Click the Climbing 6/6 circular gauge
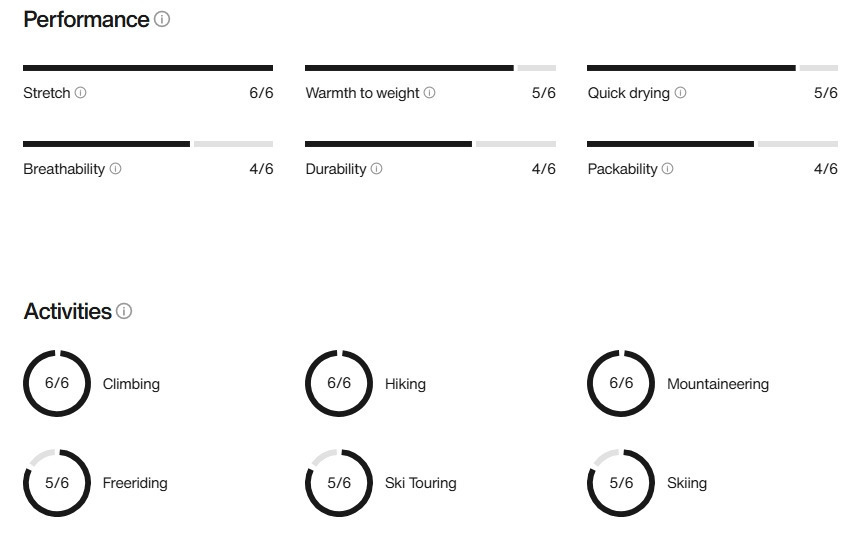 point(57,383)
